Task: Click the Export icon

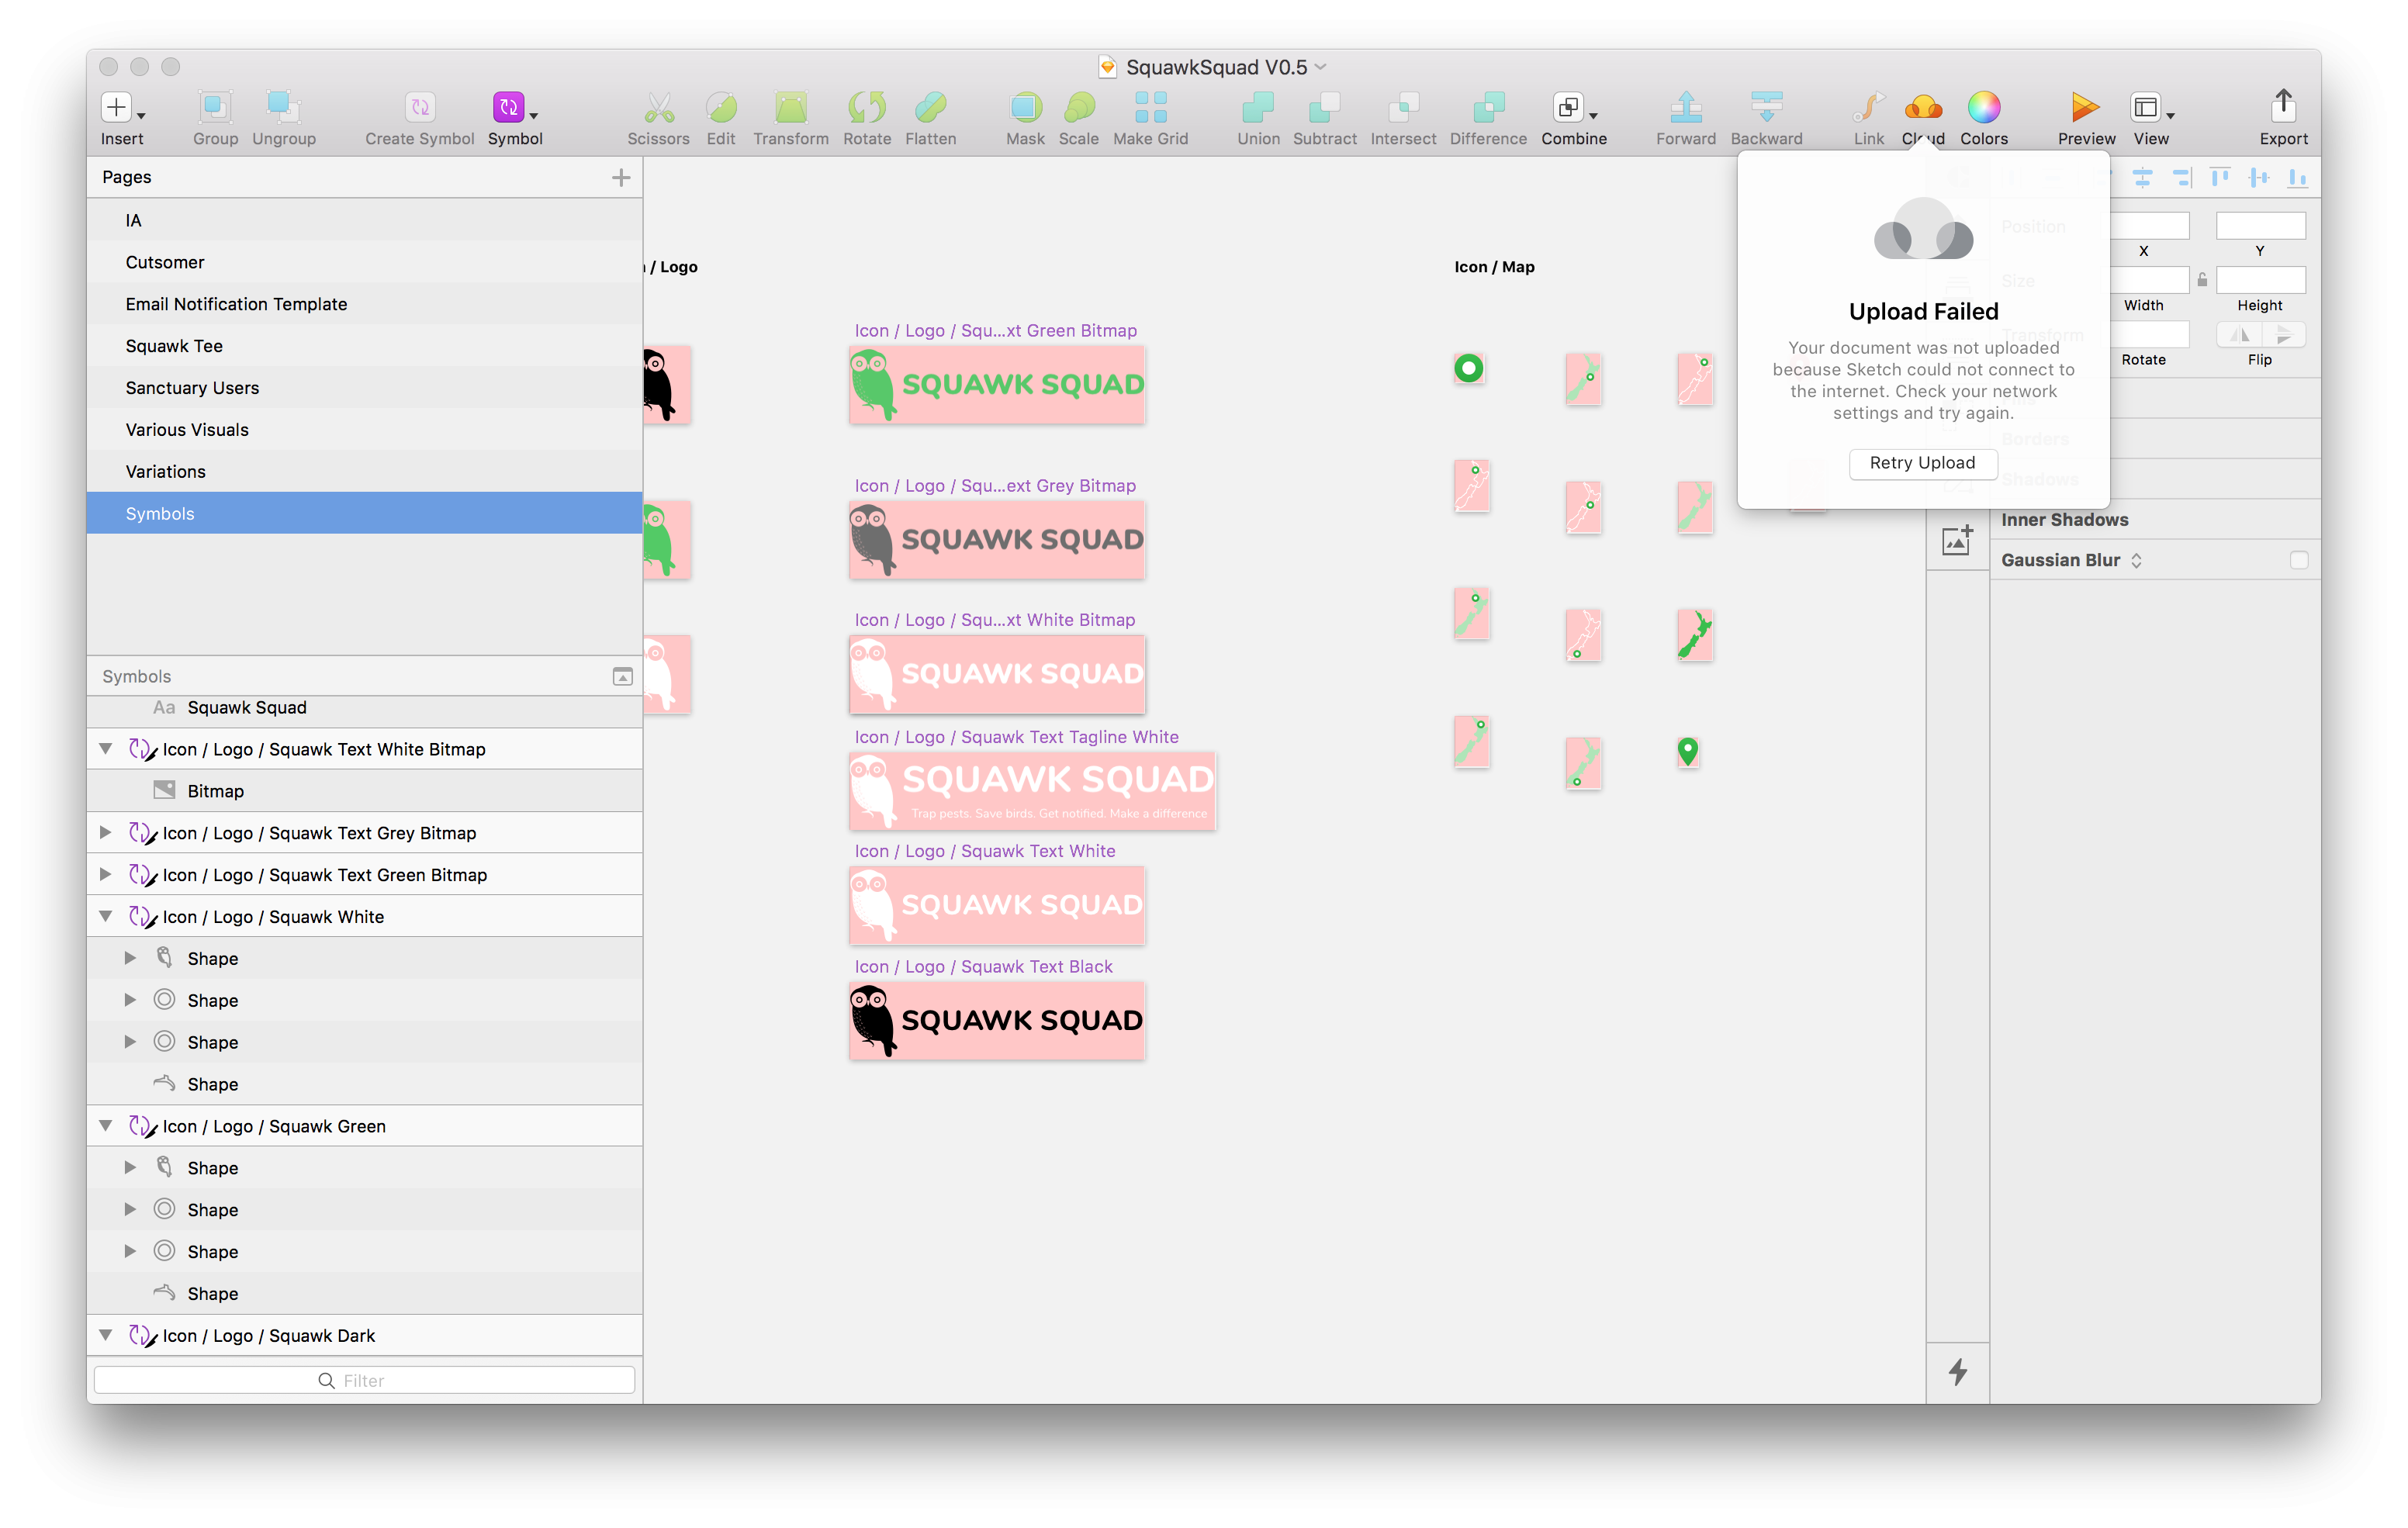Action: (2283, 107)
